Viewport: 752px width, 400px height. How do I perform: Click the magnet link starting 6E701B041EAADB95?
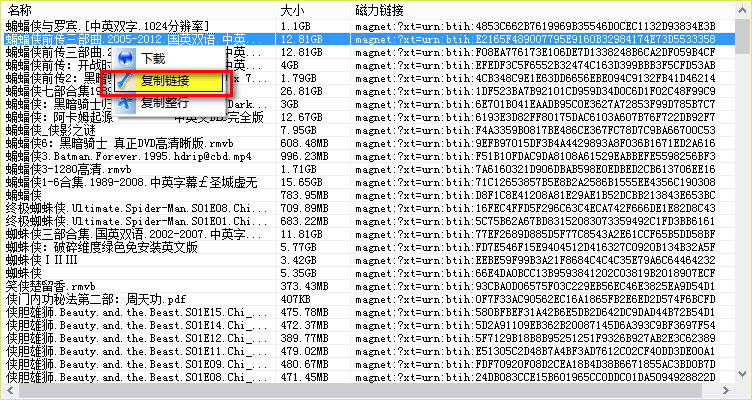pyautogui.click(x=536, y=104)
